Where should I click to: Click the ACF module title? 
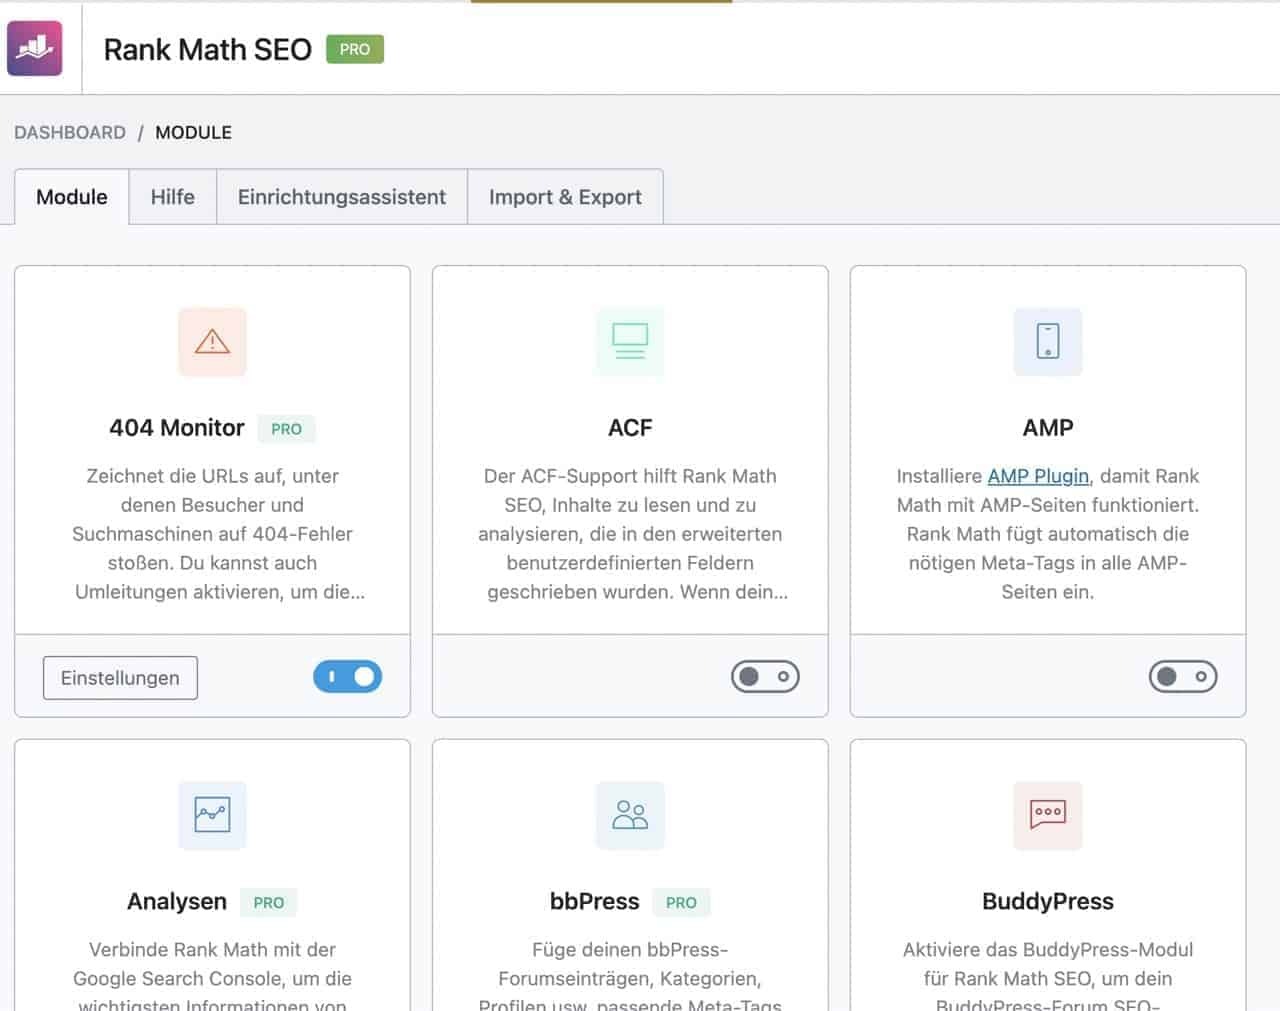[x=630, y=428]
